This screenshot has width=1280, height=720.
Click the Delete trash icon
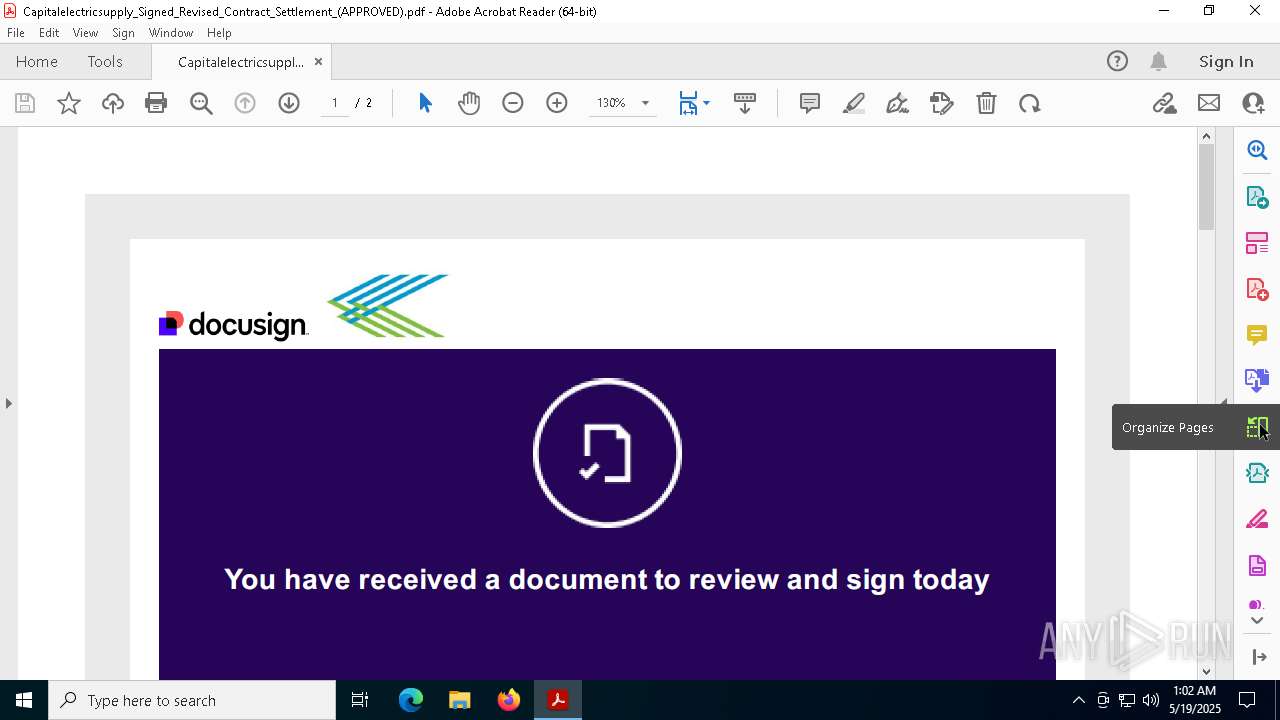tap(986, 103)
